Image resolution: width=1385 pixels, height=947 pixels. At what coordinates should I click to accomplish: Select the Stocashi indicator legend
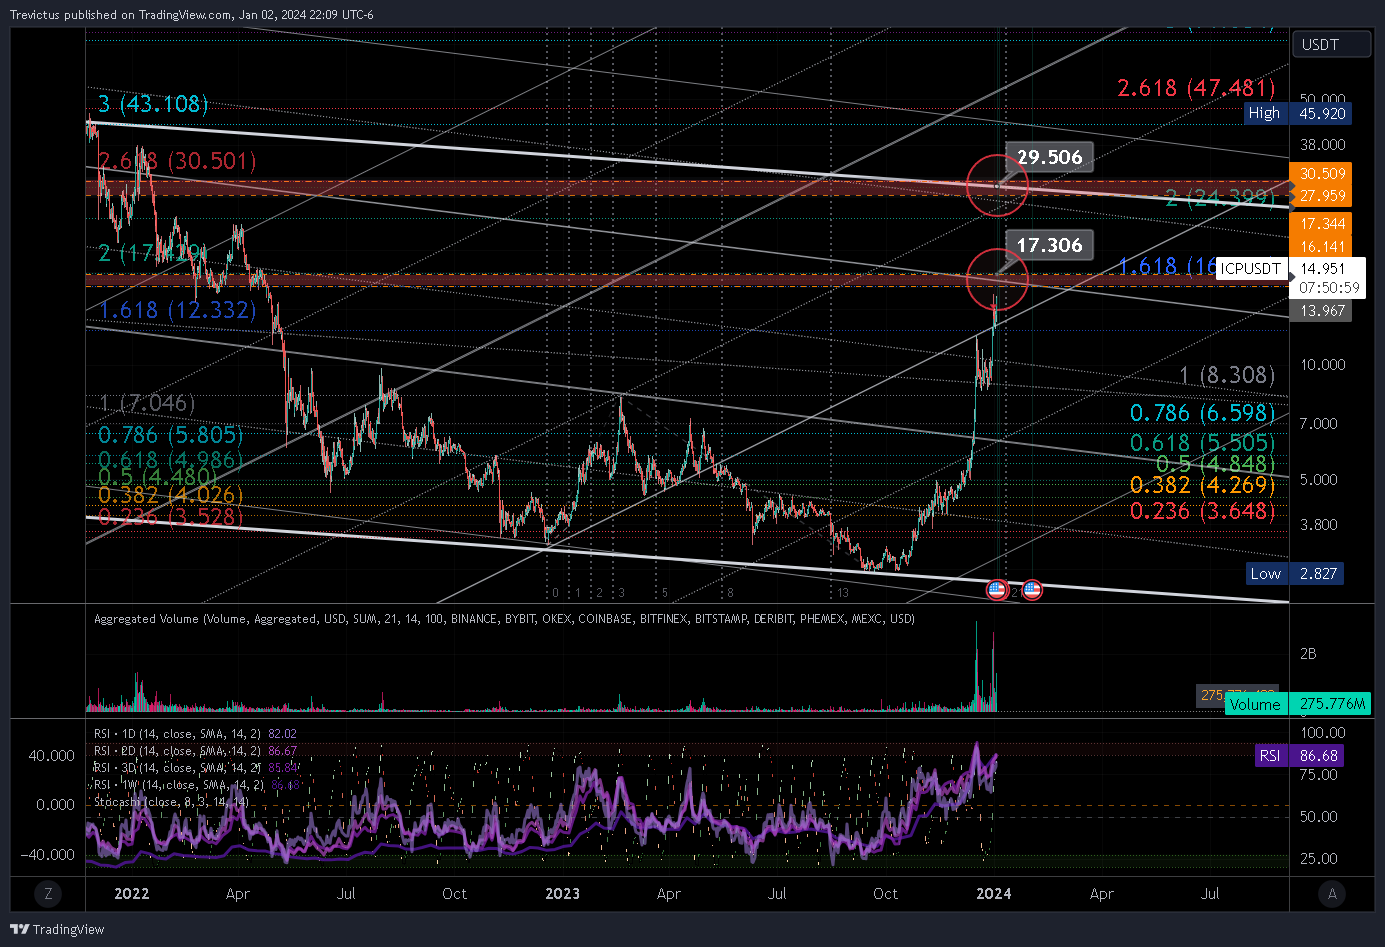coord(171,802)
